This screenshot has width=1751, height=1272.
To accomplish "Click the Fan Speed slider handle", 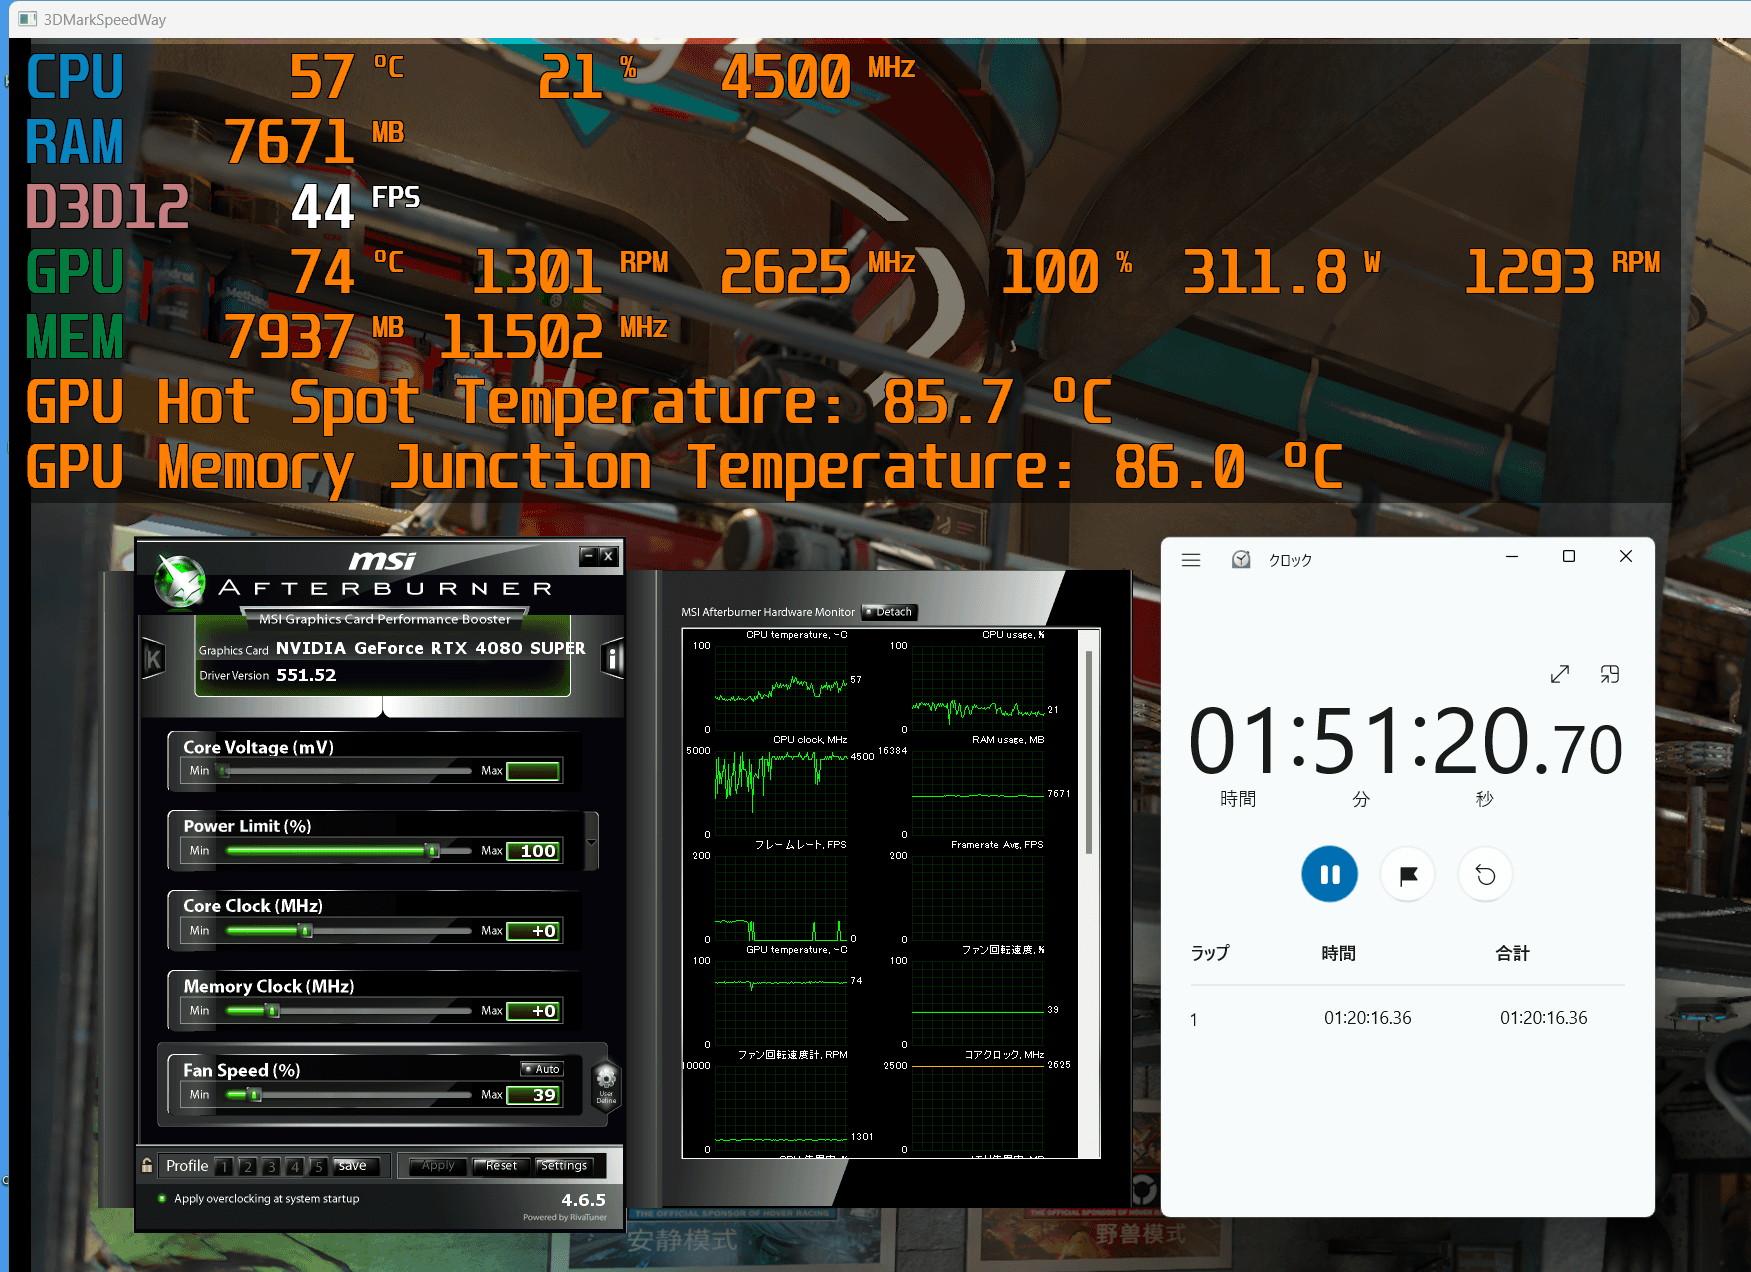I will [x=255, y=1095].
